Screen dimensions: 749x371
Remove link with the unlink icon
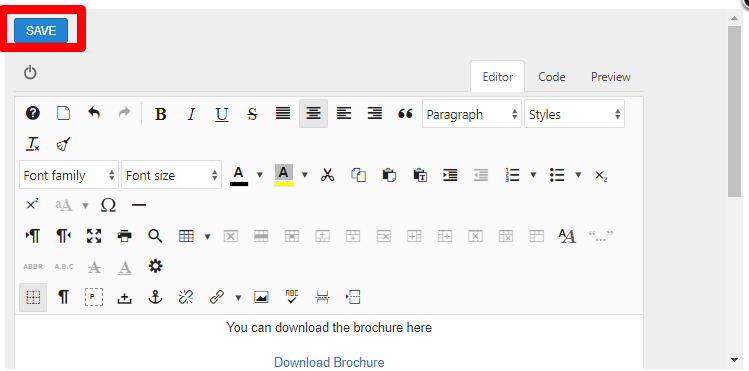[x=186, y=297]
